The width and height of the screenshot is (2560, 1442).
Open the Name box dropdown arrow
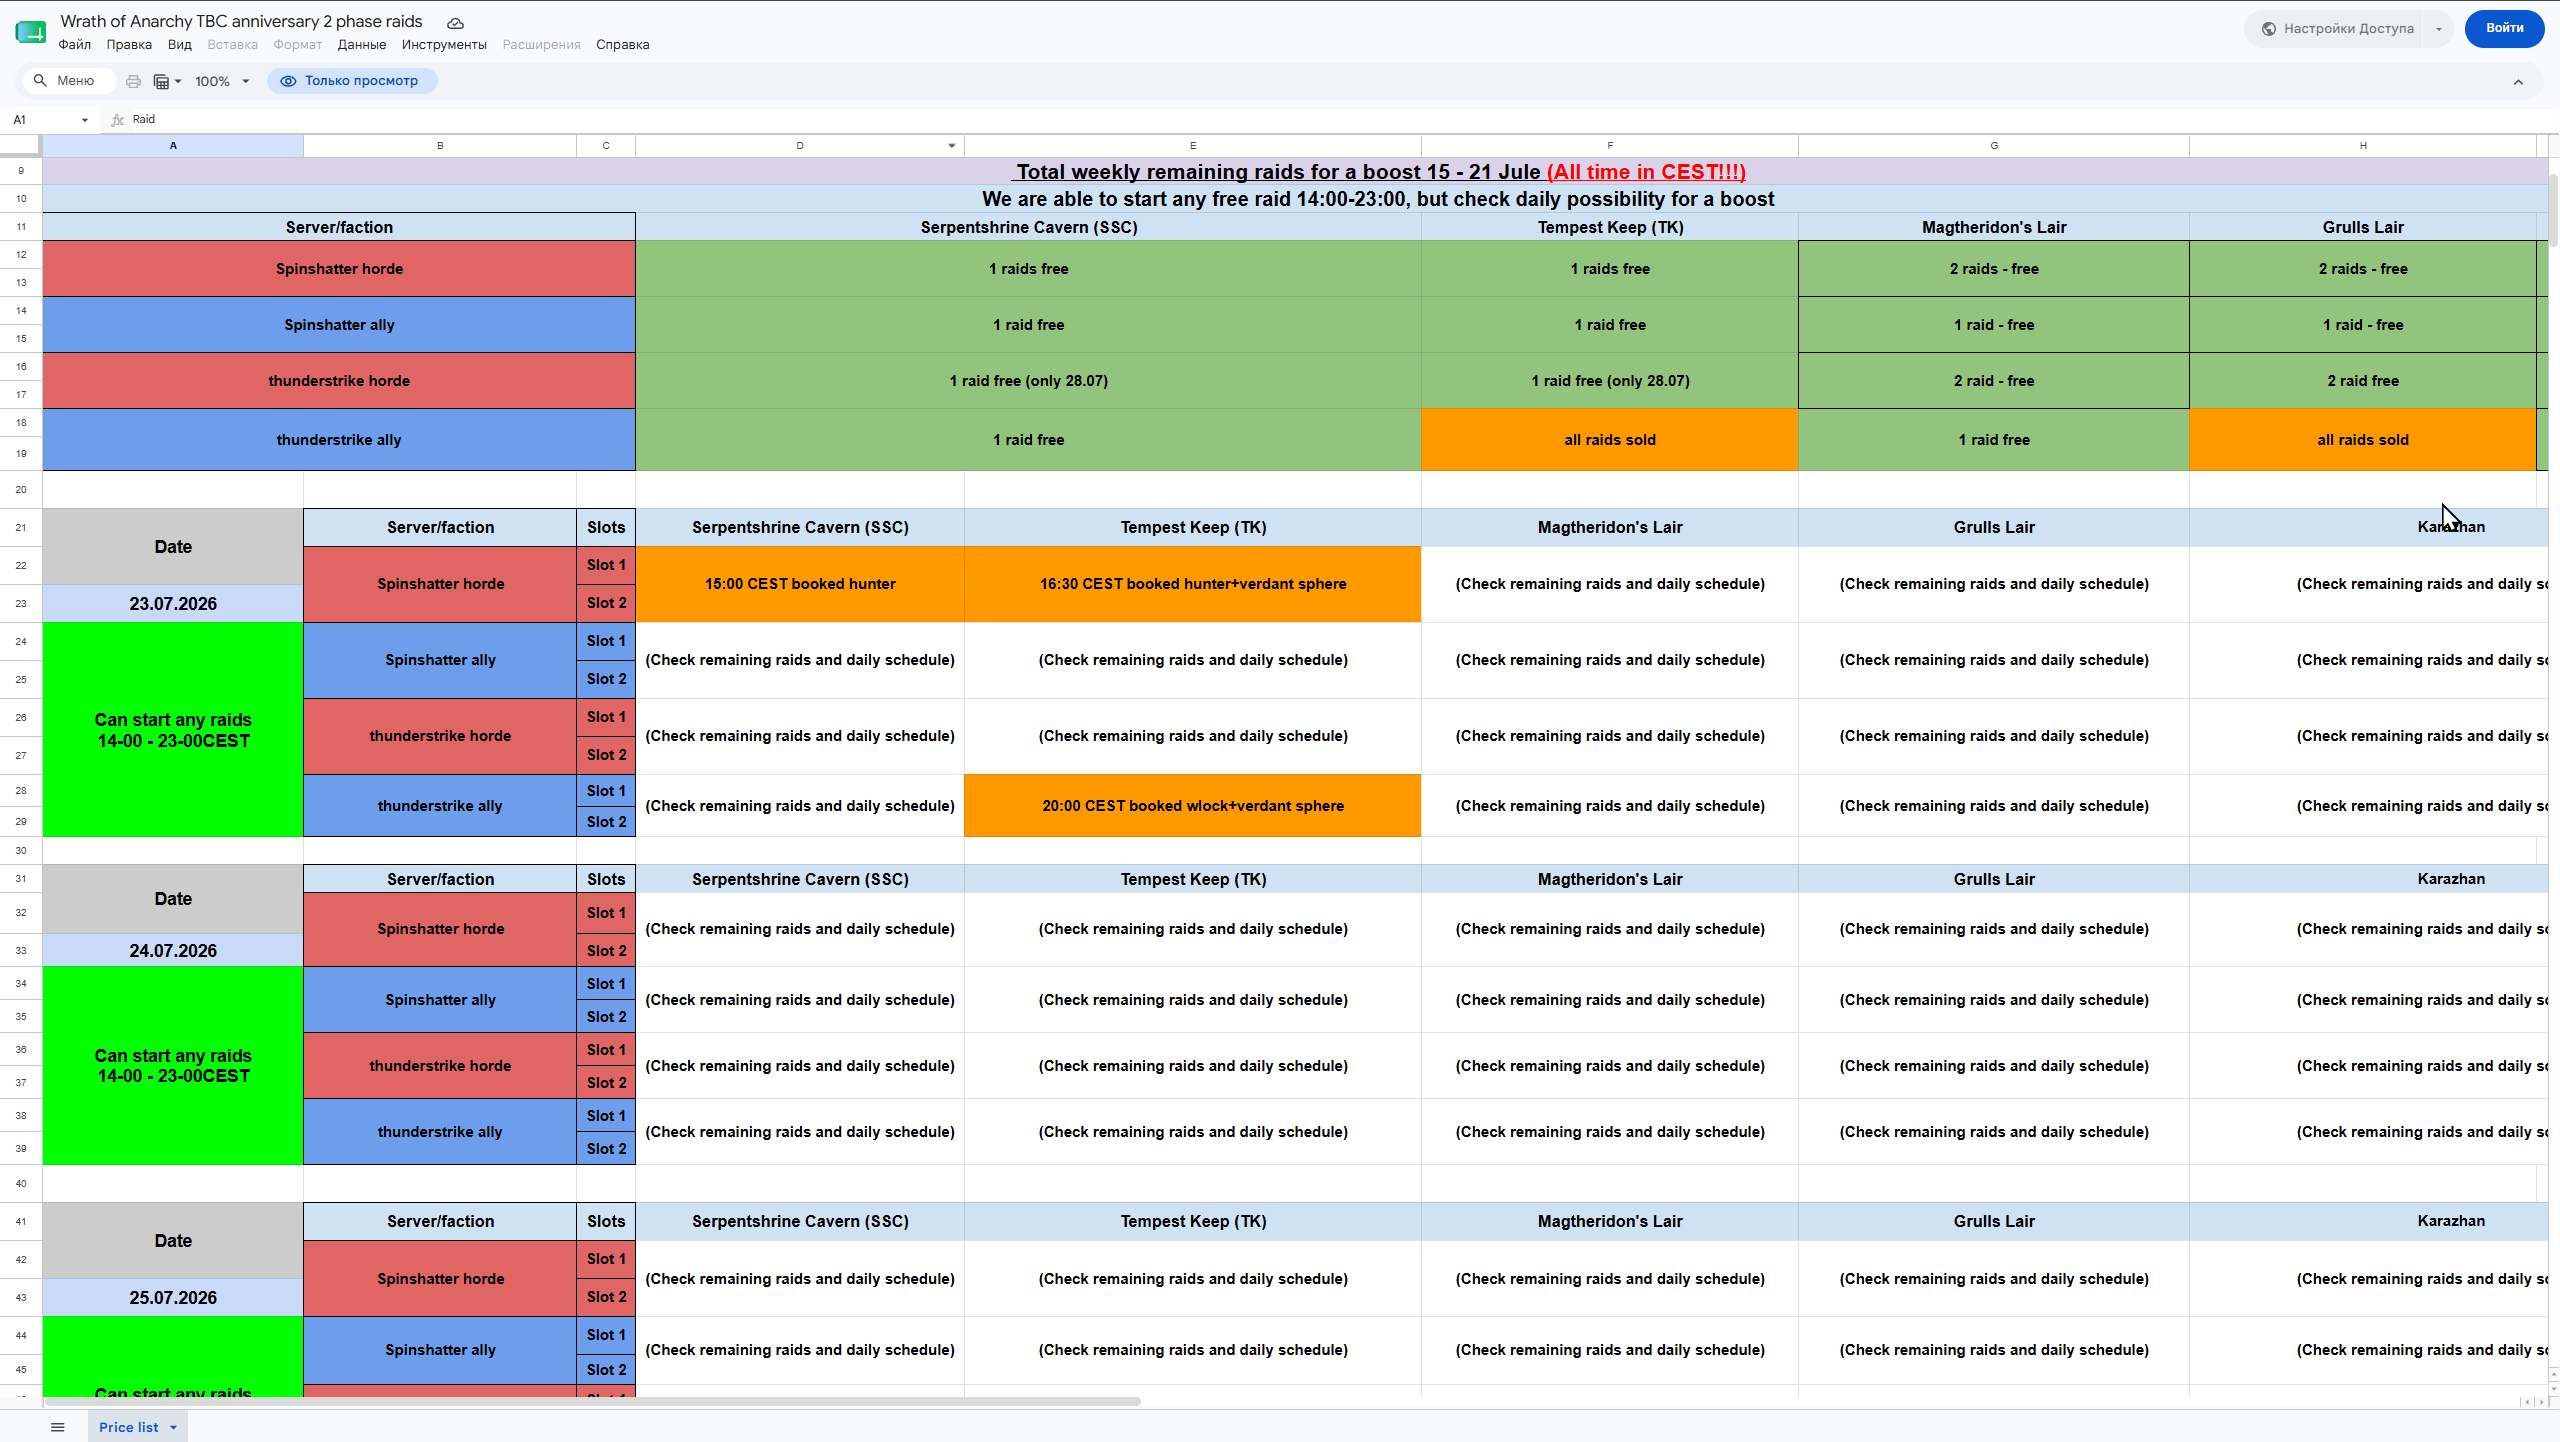[85, 120]
